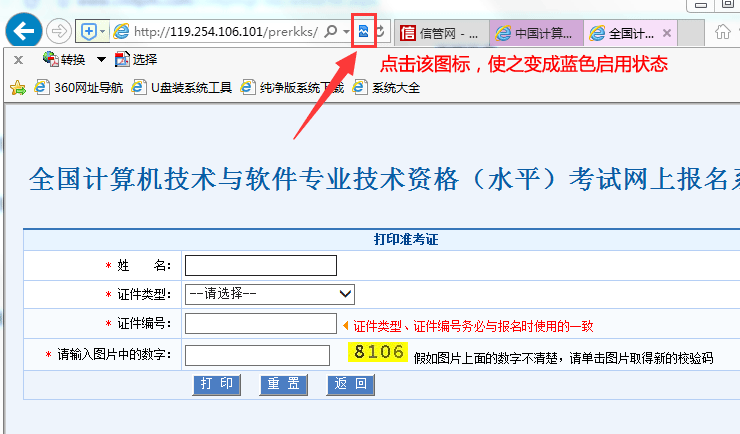Open the U盘装系统工具 bookmark
740x434 pixels.
pyautogui.click(x=183, y=88)
